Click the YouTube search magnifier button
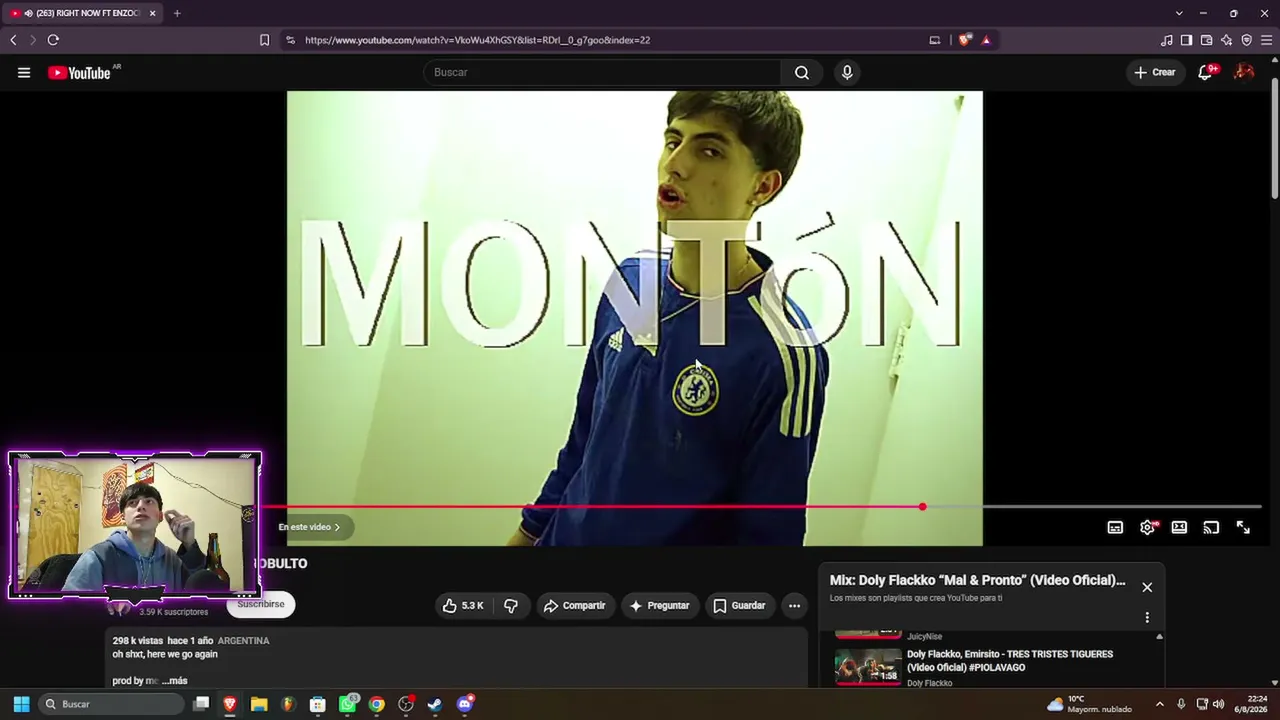 802,72
